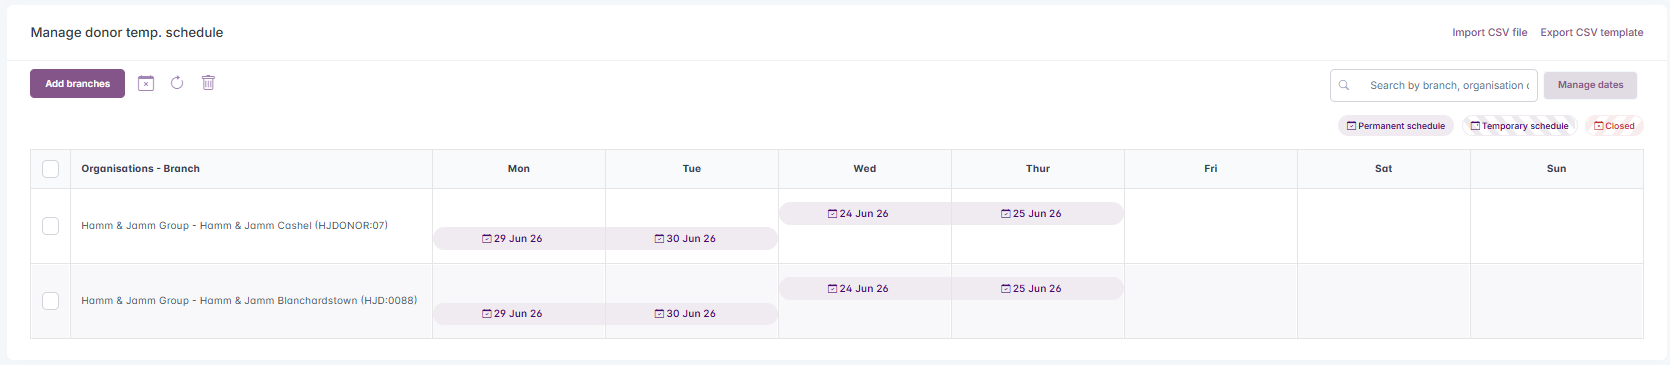Click the search magnifier icon
The image size is (1670, 365).
[1344, 85]
